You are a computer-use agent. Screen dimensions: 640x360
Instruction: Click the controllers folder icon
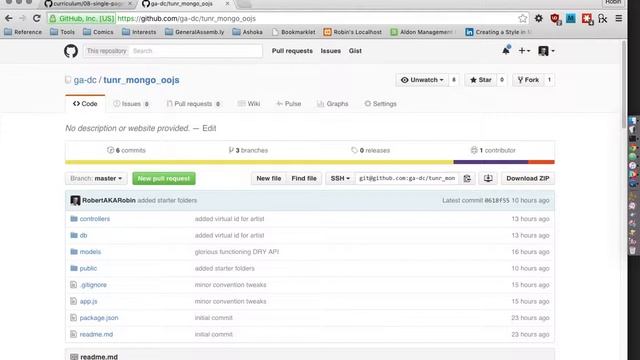74,219
